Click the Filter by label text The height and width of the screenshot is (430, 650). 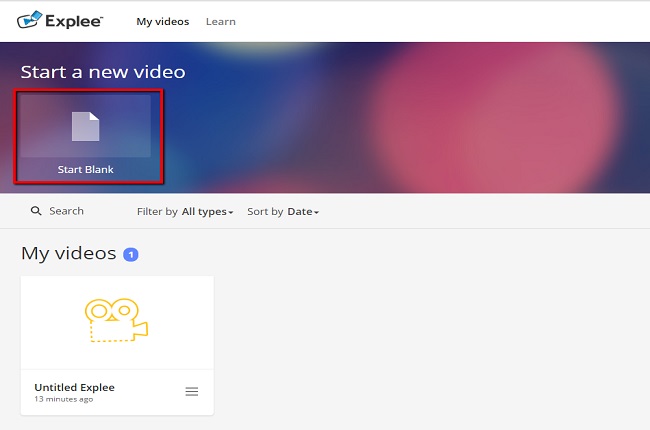157,212
